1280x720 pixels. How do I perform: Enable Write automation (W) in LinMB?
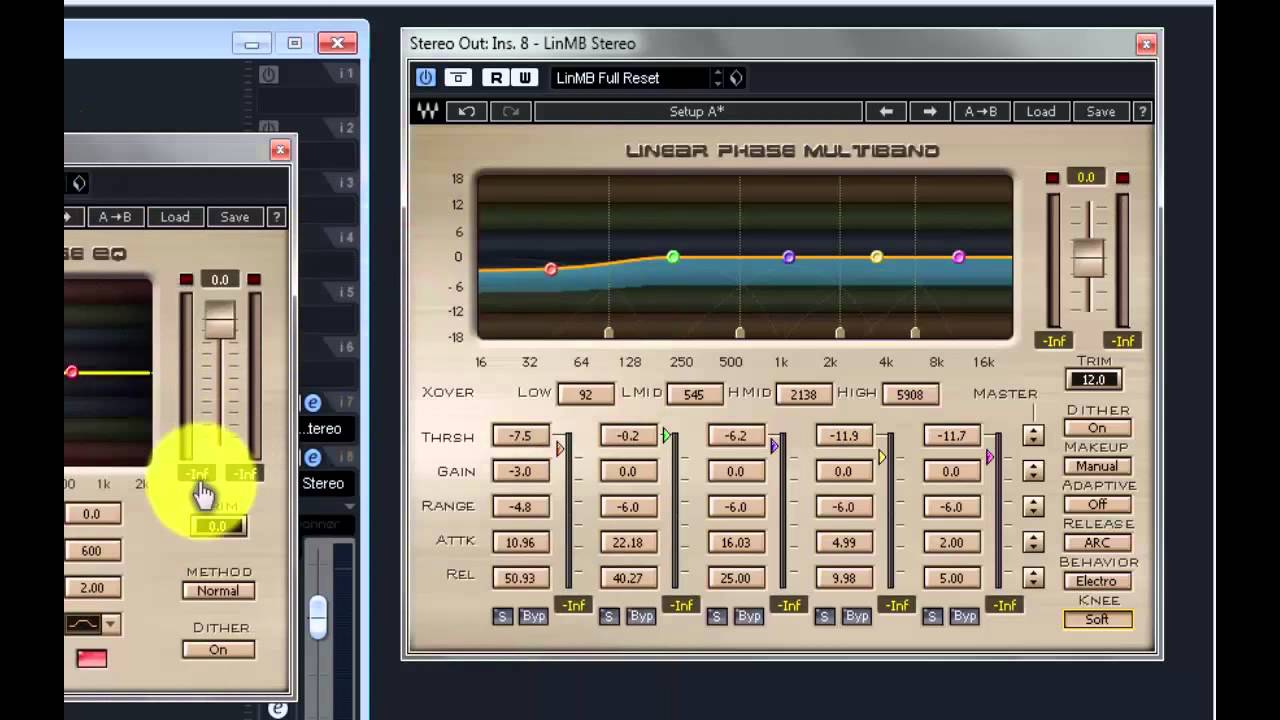point(525,77)
